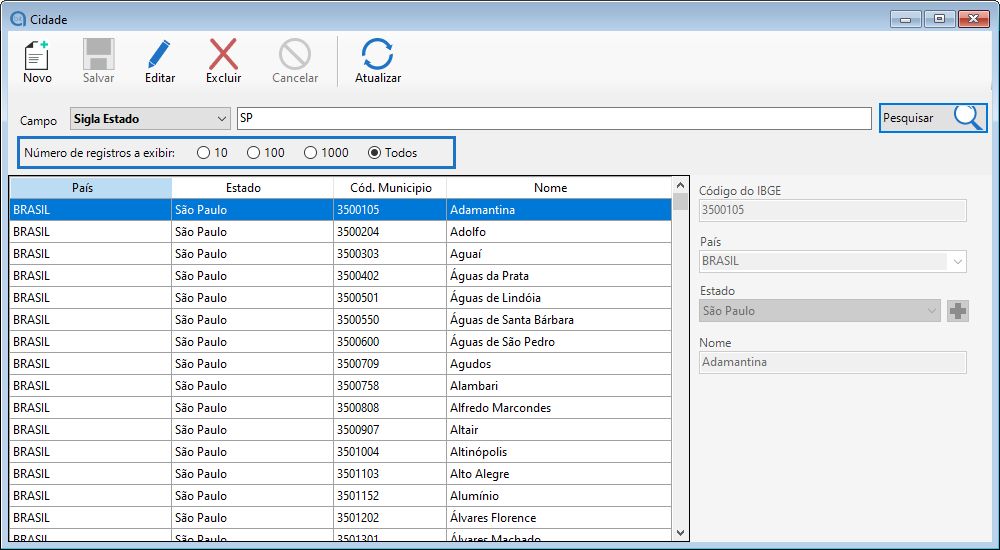Select the 10 records radio option
The image size is (1000, 550).
point(204,153)
